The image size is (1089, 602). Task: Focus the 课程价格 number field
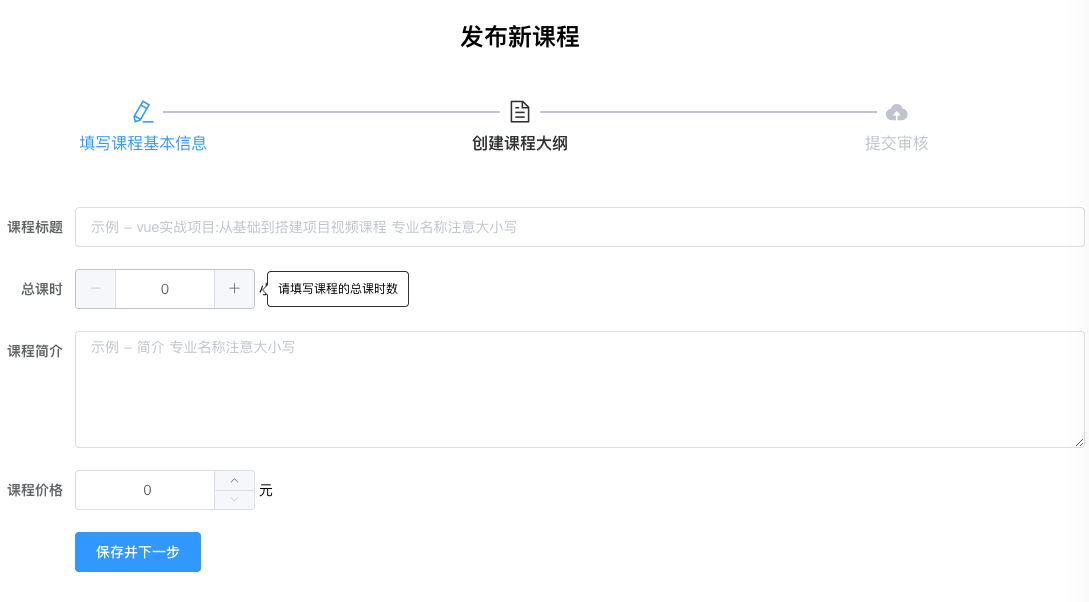(x=146, y=490)
